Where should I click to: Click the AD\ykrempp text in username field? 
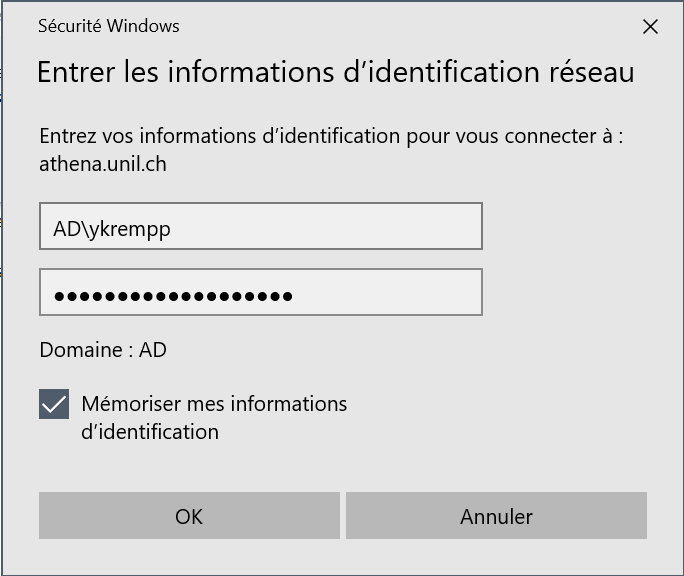click(112, 229)
